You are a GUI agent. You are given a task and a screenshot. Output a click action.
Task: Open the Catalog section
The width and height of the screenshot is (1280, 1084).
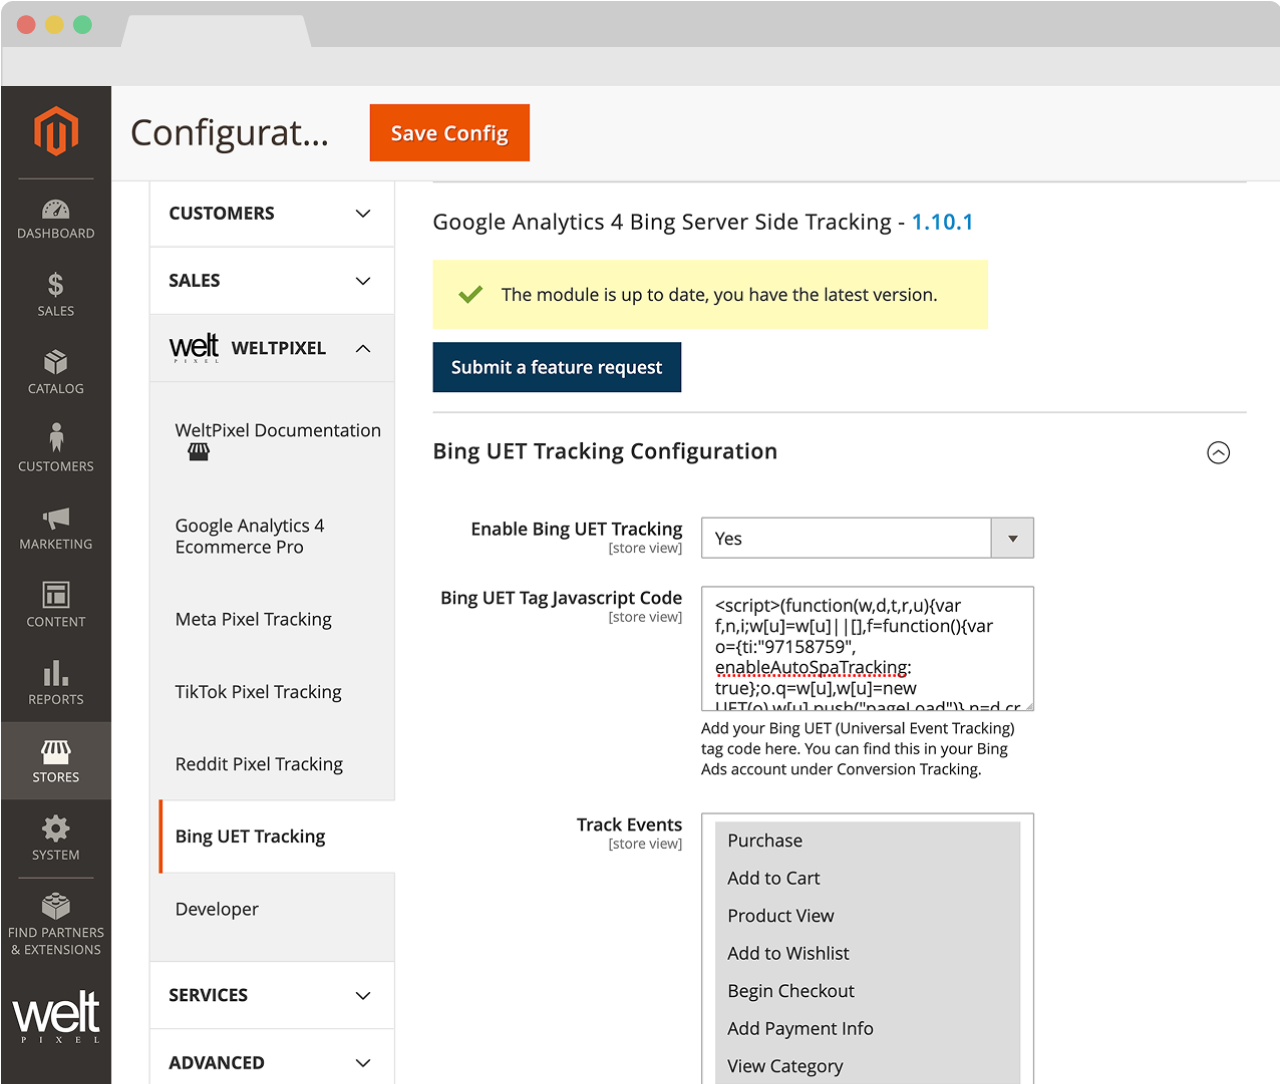pos(55,372)
